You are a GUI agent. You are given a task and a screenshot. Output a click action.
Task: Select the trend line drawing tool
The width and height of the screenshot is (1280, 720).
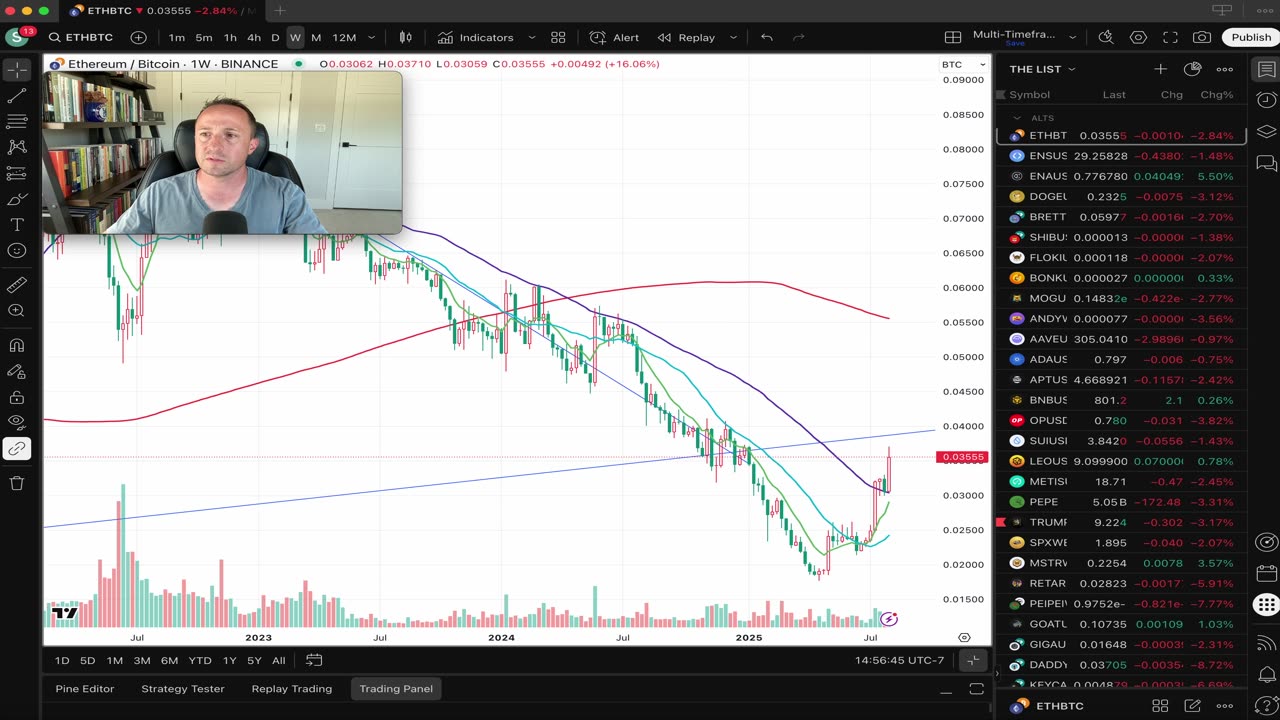[x=17, y=96]
